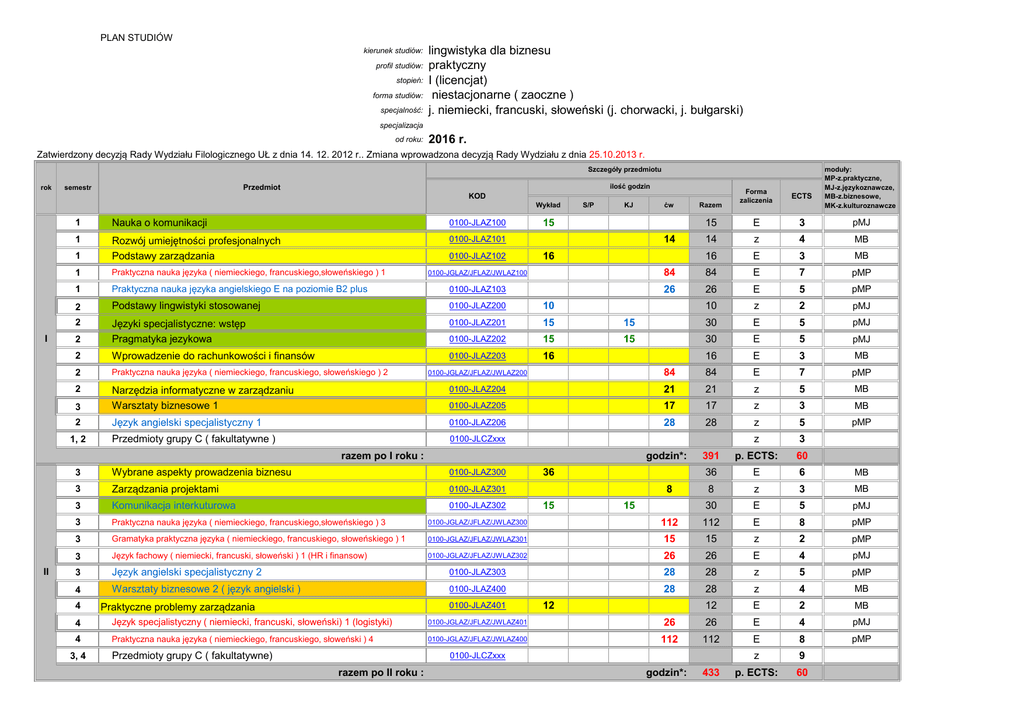1024x725 pixels.
Task: Select the 'Nauka o komunikacji' subject cell
Action: click(x=159, y=223)
